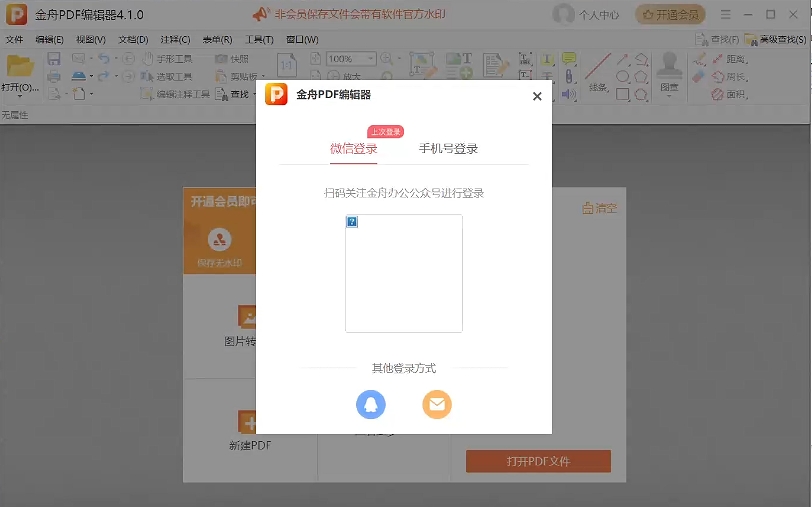Screen dimensions: 812x507
Task: Expand dropdown beside new document icon
Action: 91,94
